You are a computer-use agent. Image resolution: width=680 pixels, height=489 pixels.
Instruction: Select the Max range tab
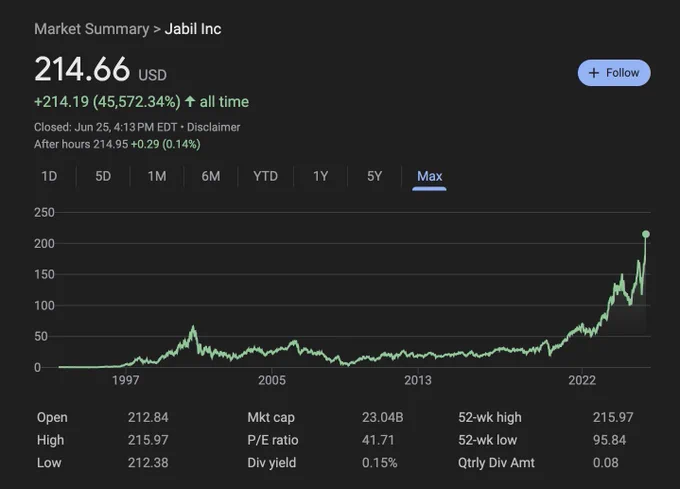point(429,176)
